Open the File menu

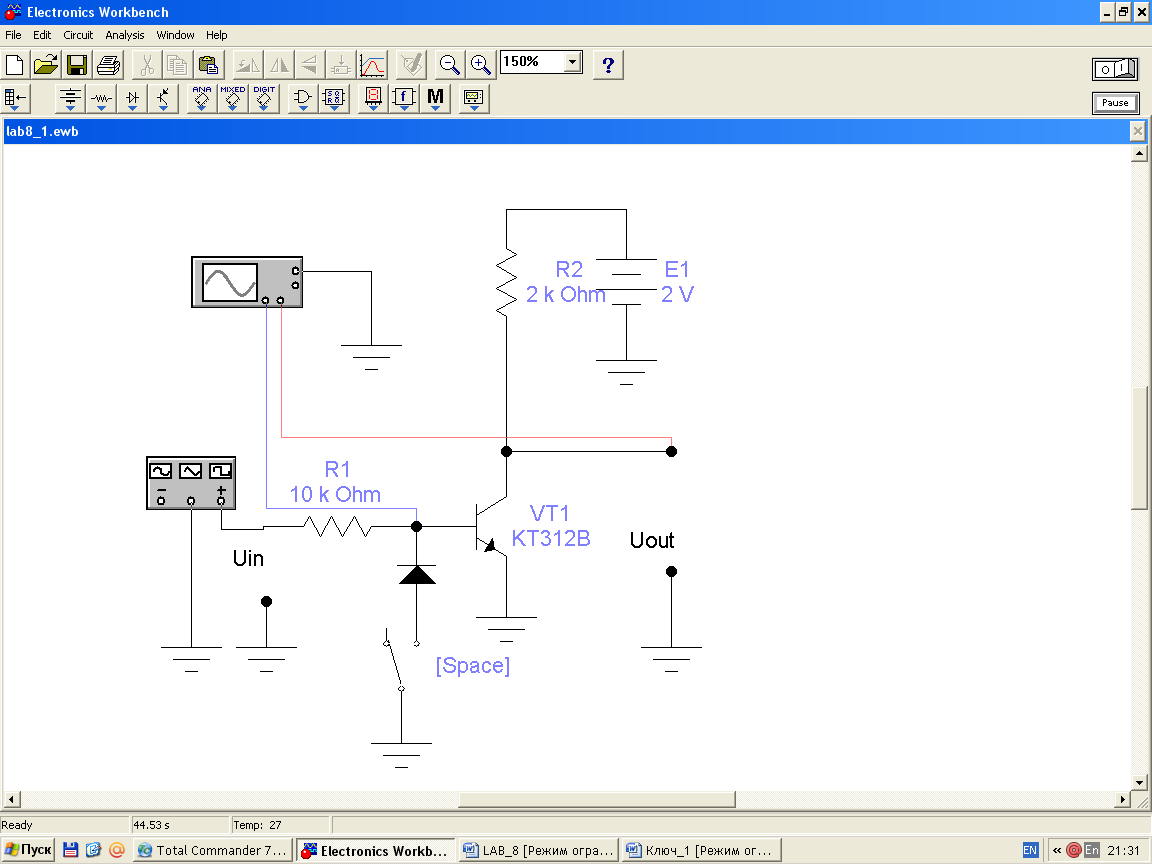[x=13, y=35]
